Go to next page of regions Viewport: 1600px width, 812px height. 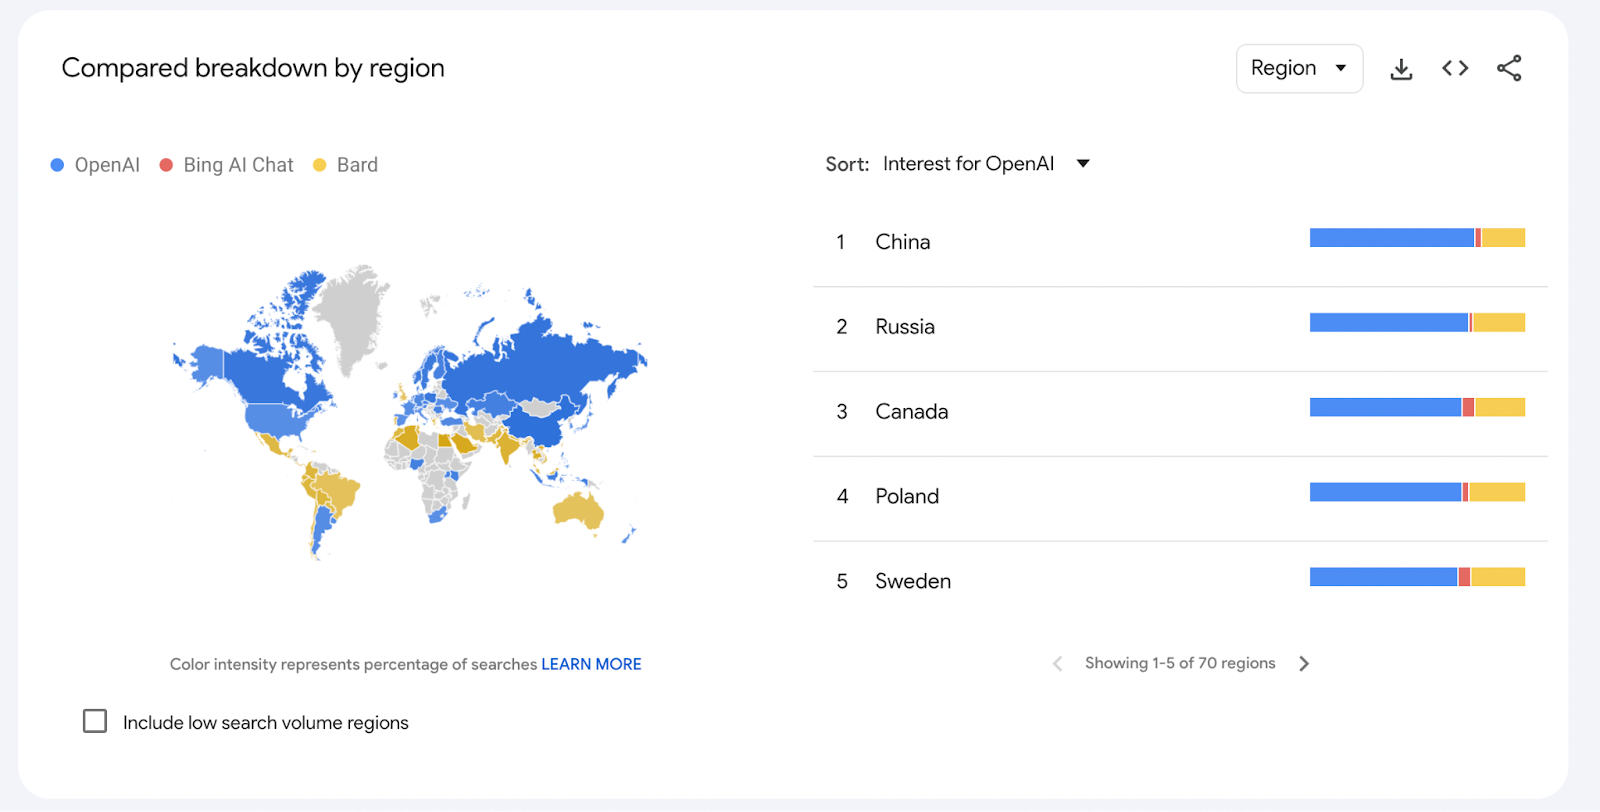1304,664
